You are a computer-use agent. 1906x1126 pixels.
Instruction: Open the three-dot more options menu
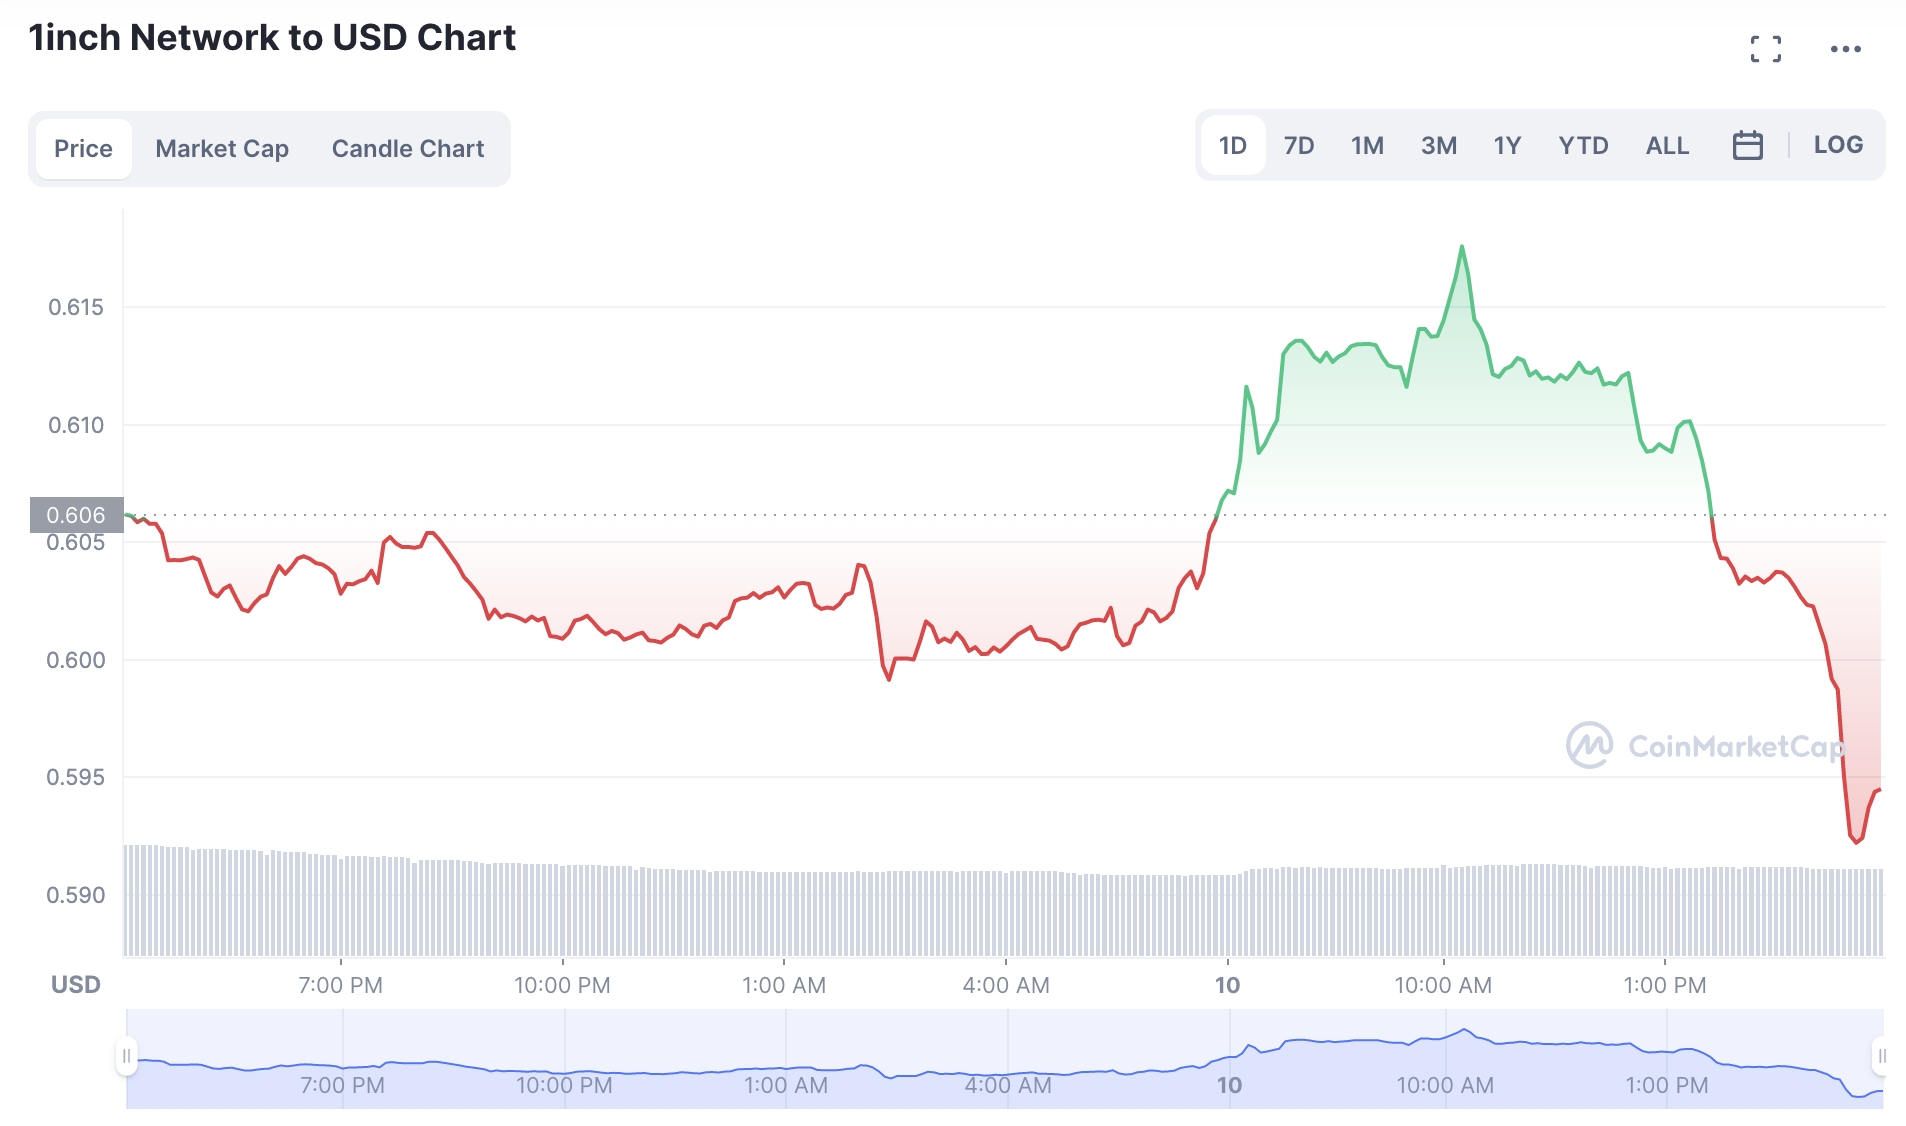[x=1845, y=49]
